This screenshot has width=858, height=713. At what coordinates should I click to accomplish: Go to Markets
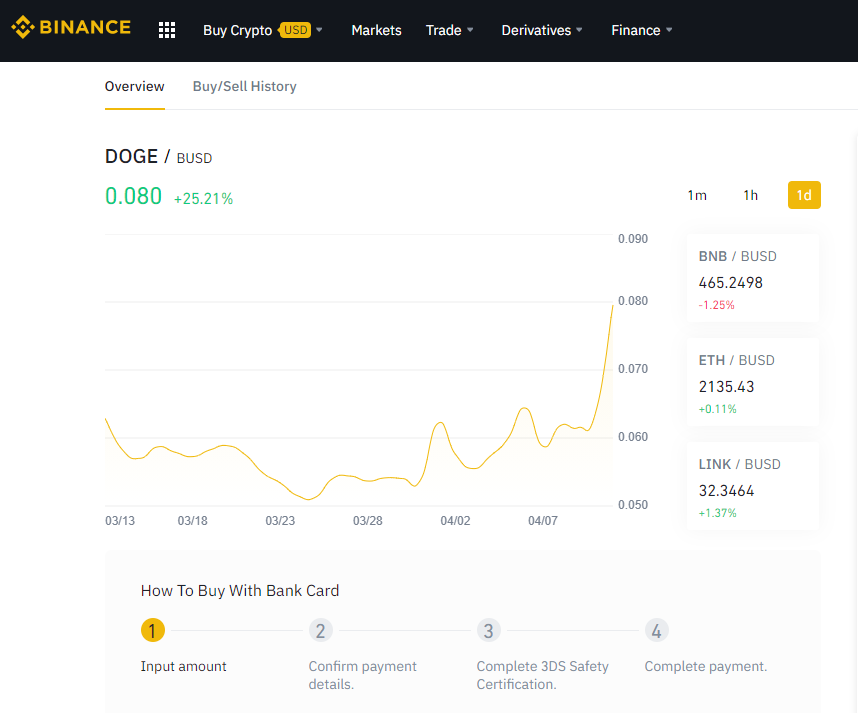point(376,30)
